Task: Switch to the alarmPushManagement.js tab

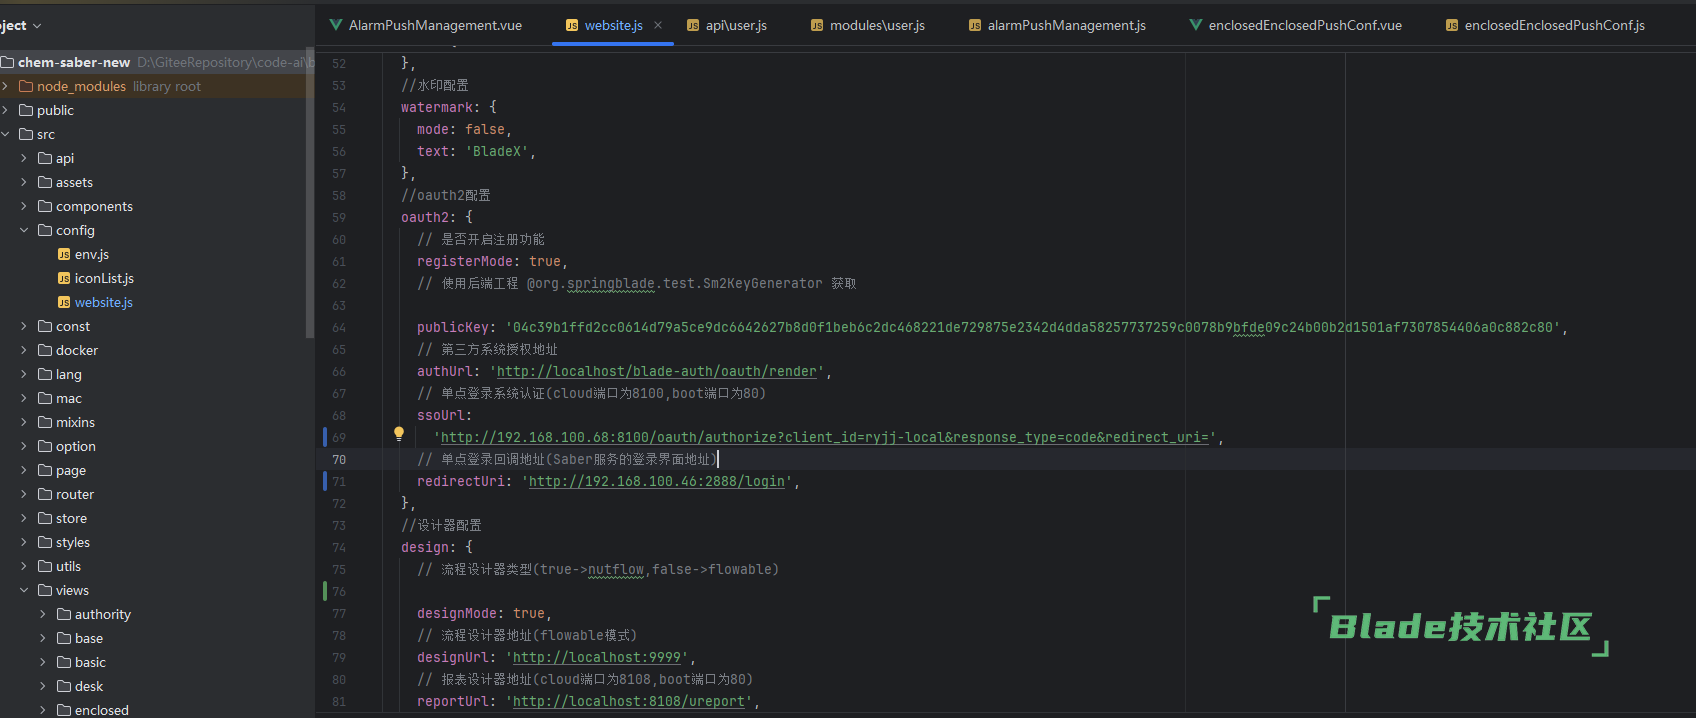Action: [1058, 25]
